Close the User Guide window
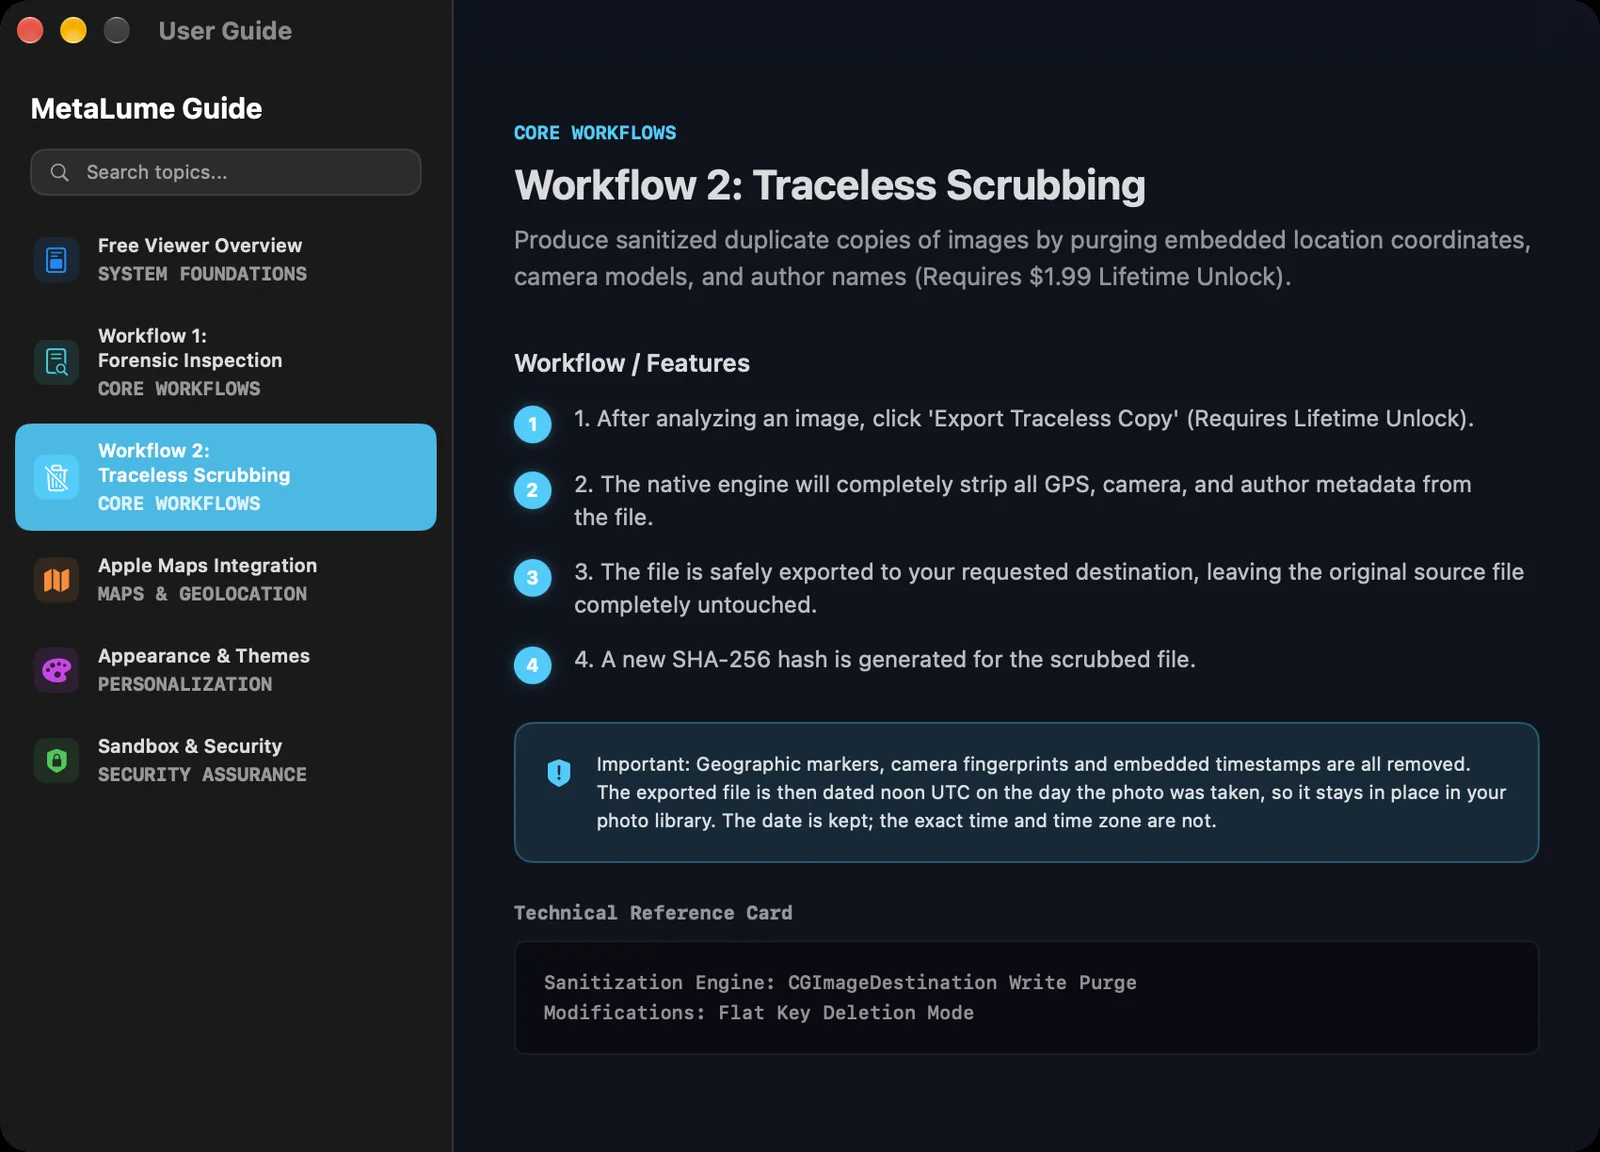The image size is (1600, 1152). [x=30, y=31]
